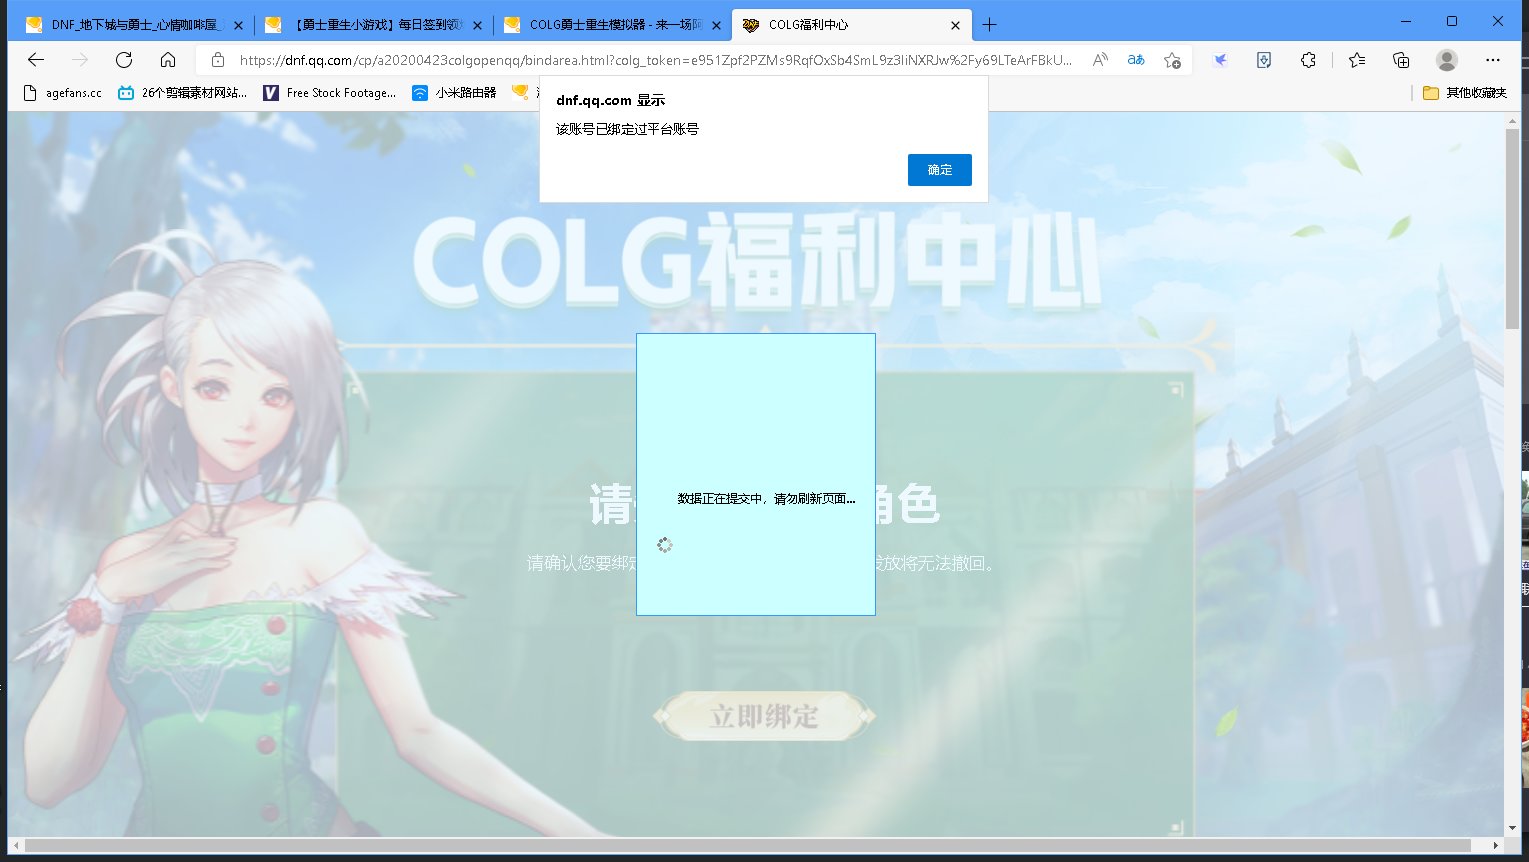Close the COLG福利中心 tab
Screen dimensions: 1529x862
click(x=955, y=25)
